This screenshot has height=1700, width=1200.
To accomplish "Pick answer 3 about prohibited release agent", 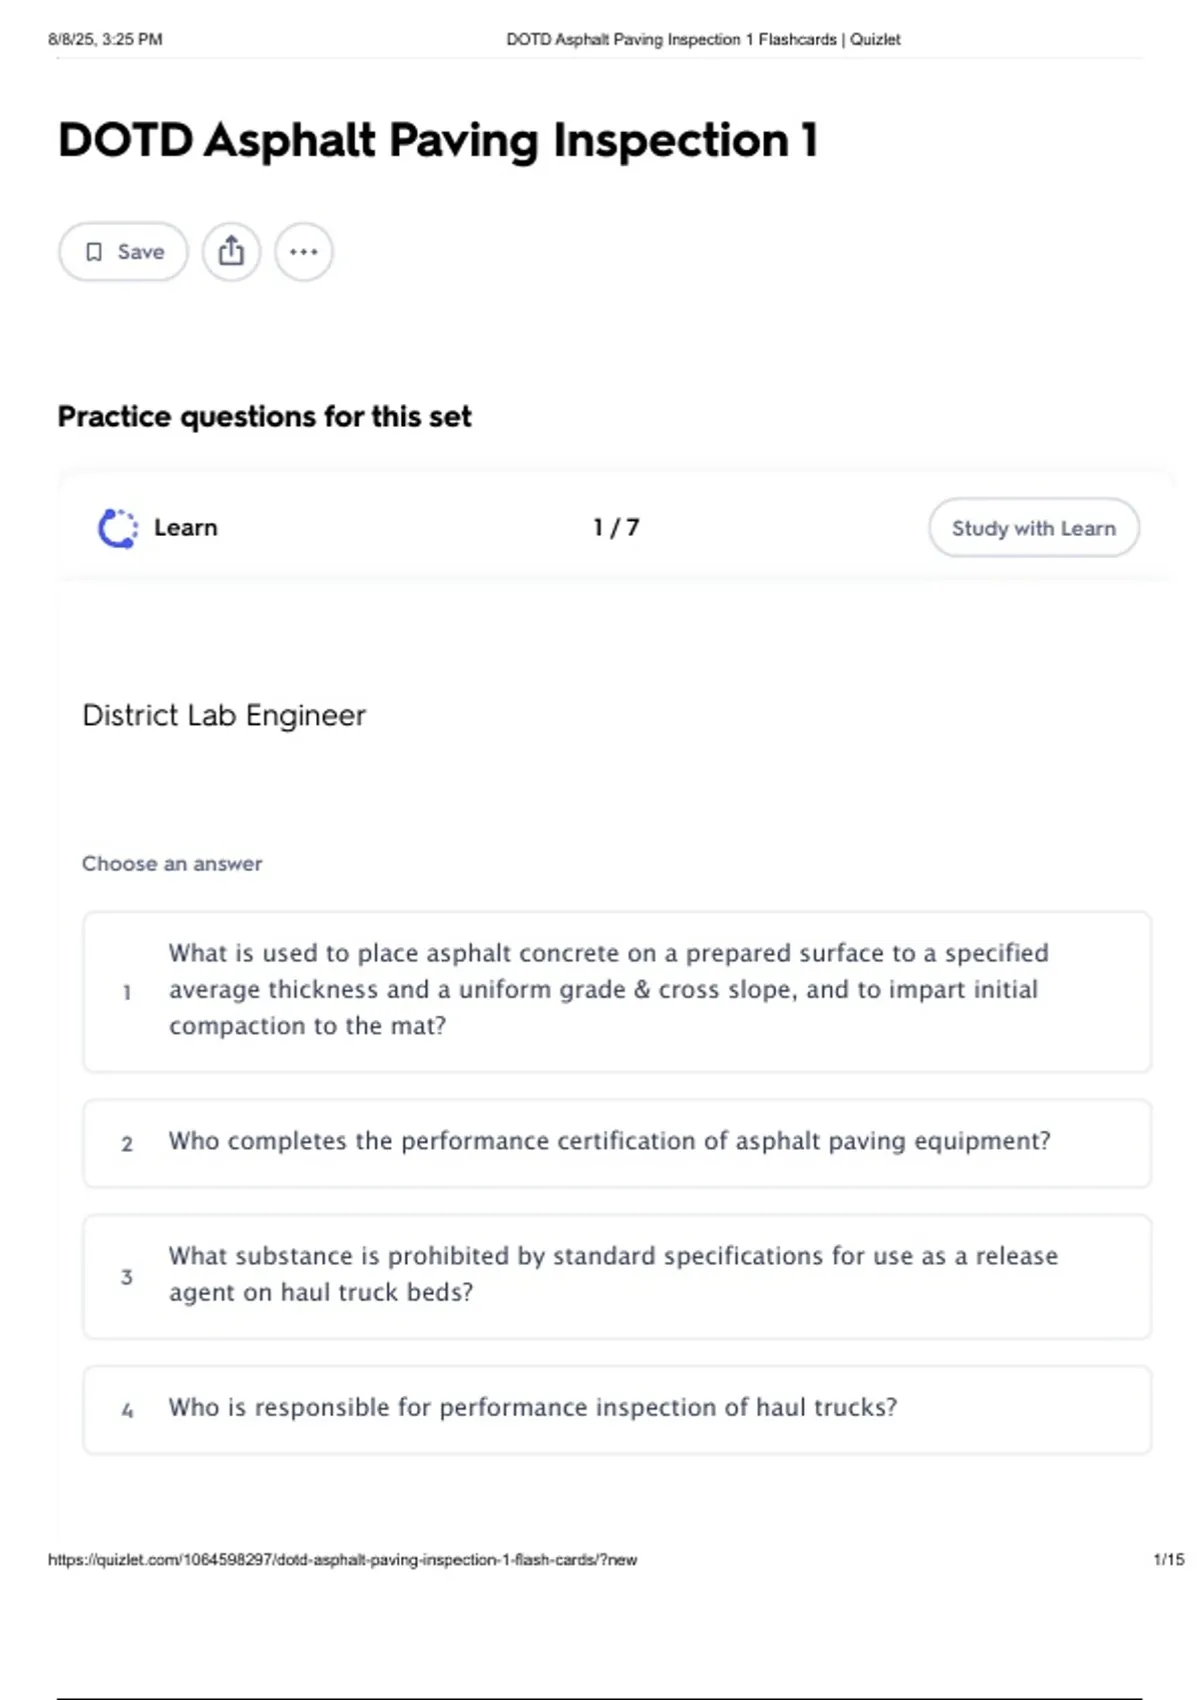I will (617, 1276).
